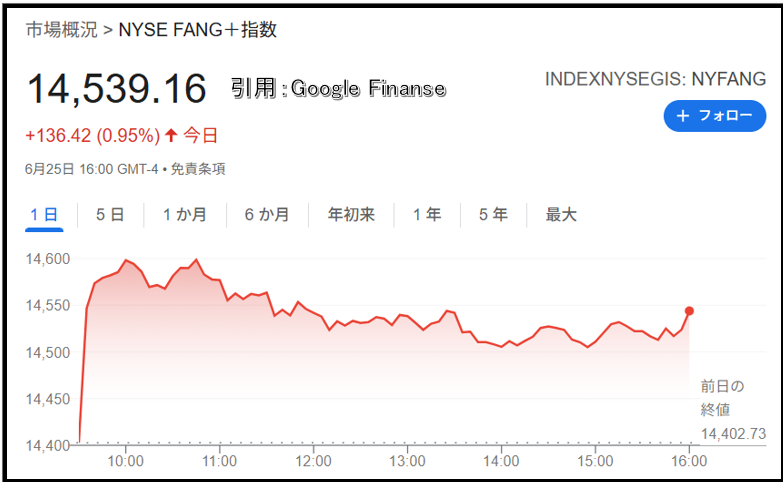The width and height of the screenshot is (783, 482).
Task: Open the 市場概況 breadcrumb link
Action: [61, 30]
